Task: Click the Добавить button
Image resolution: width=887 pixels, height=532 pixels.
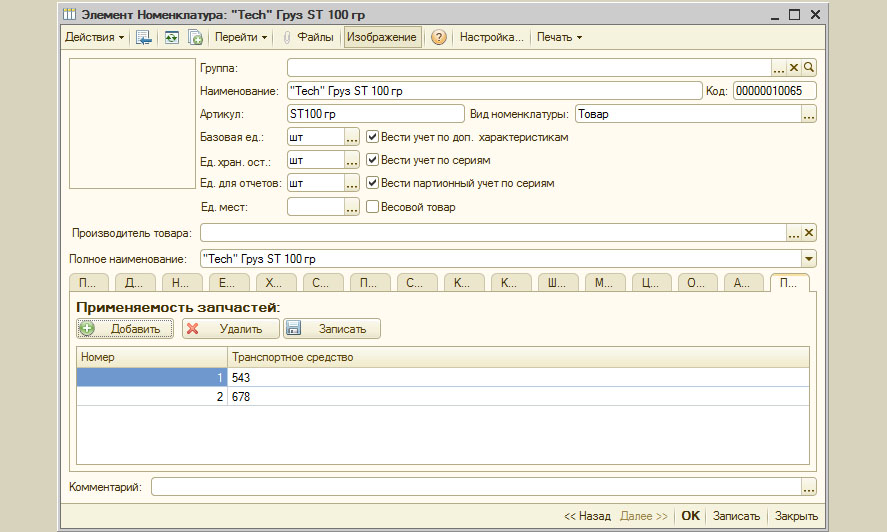Action: (x=125, y=328)
